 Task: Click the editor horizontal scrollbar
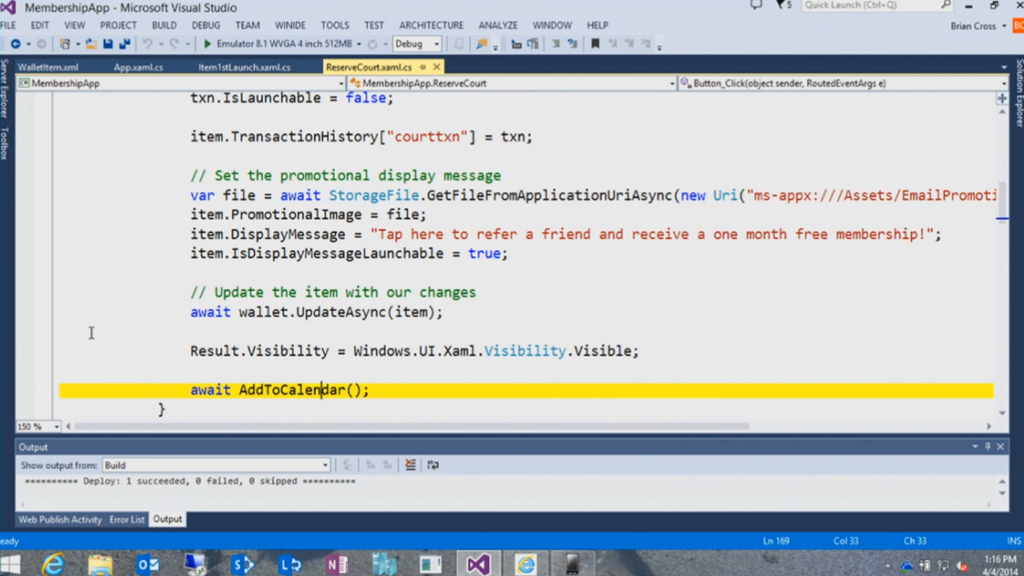click(x=412, y=426)
